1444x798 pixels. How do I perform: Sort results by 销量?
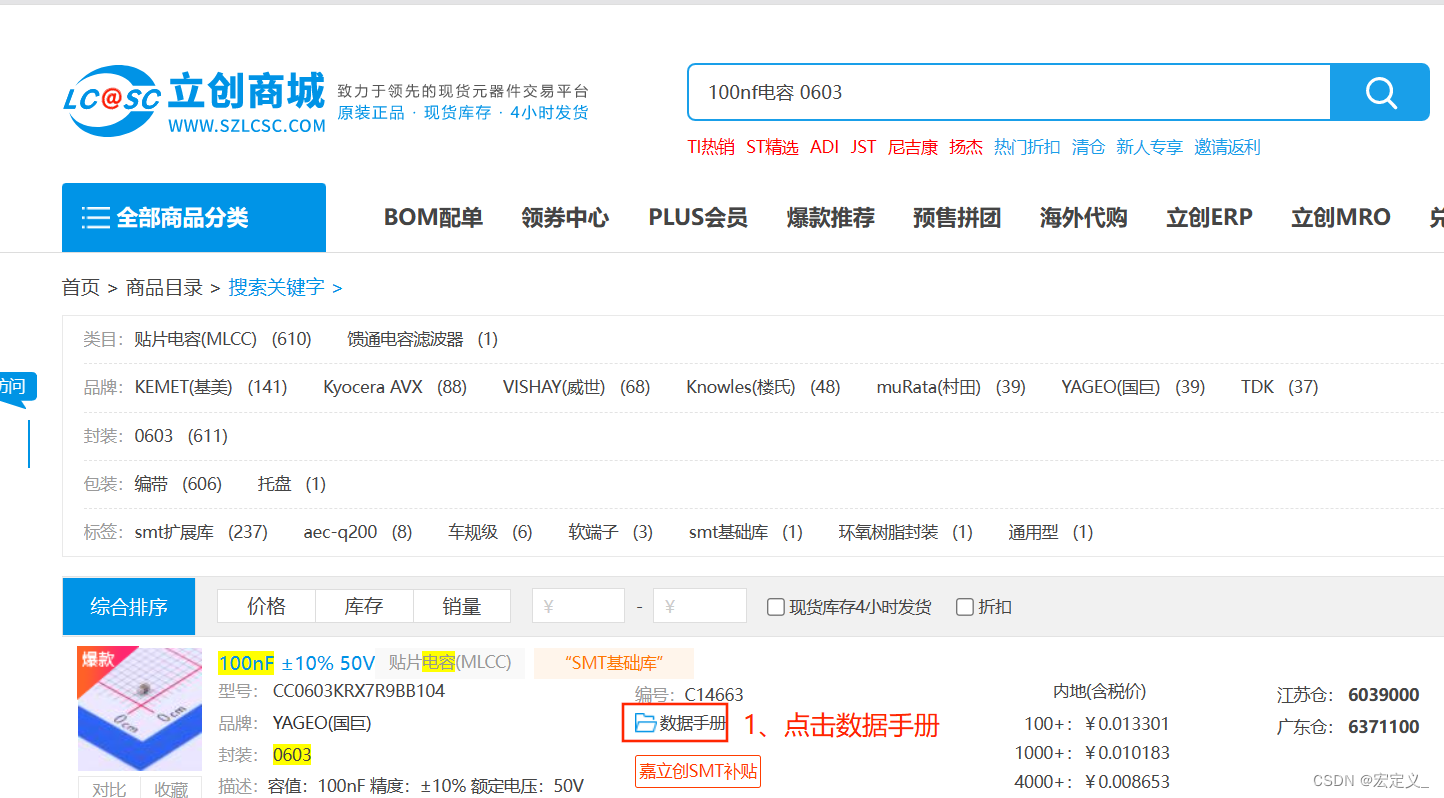[x=462, y=606]
